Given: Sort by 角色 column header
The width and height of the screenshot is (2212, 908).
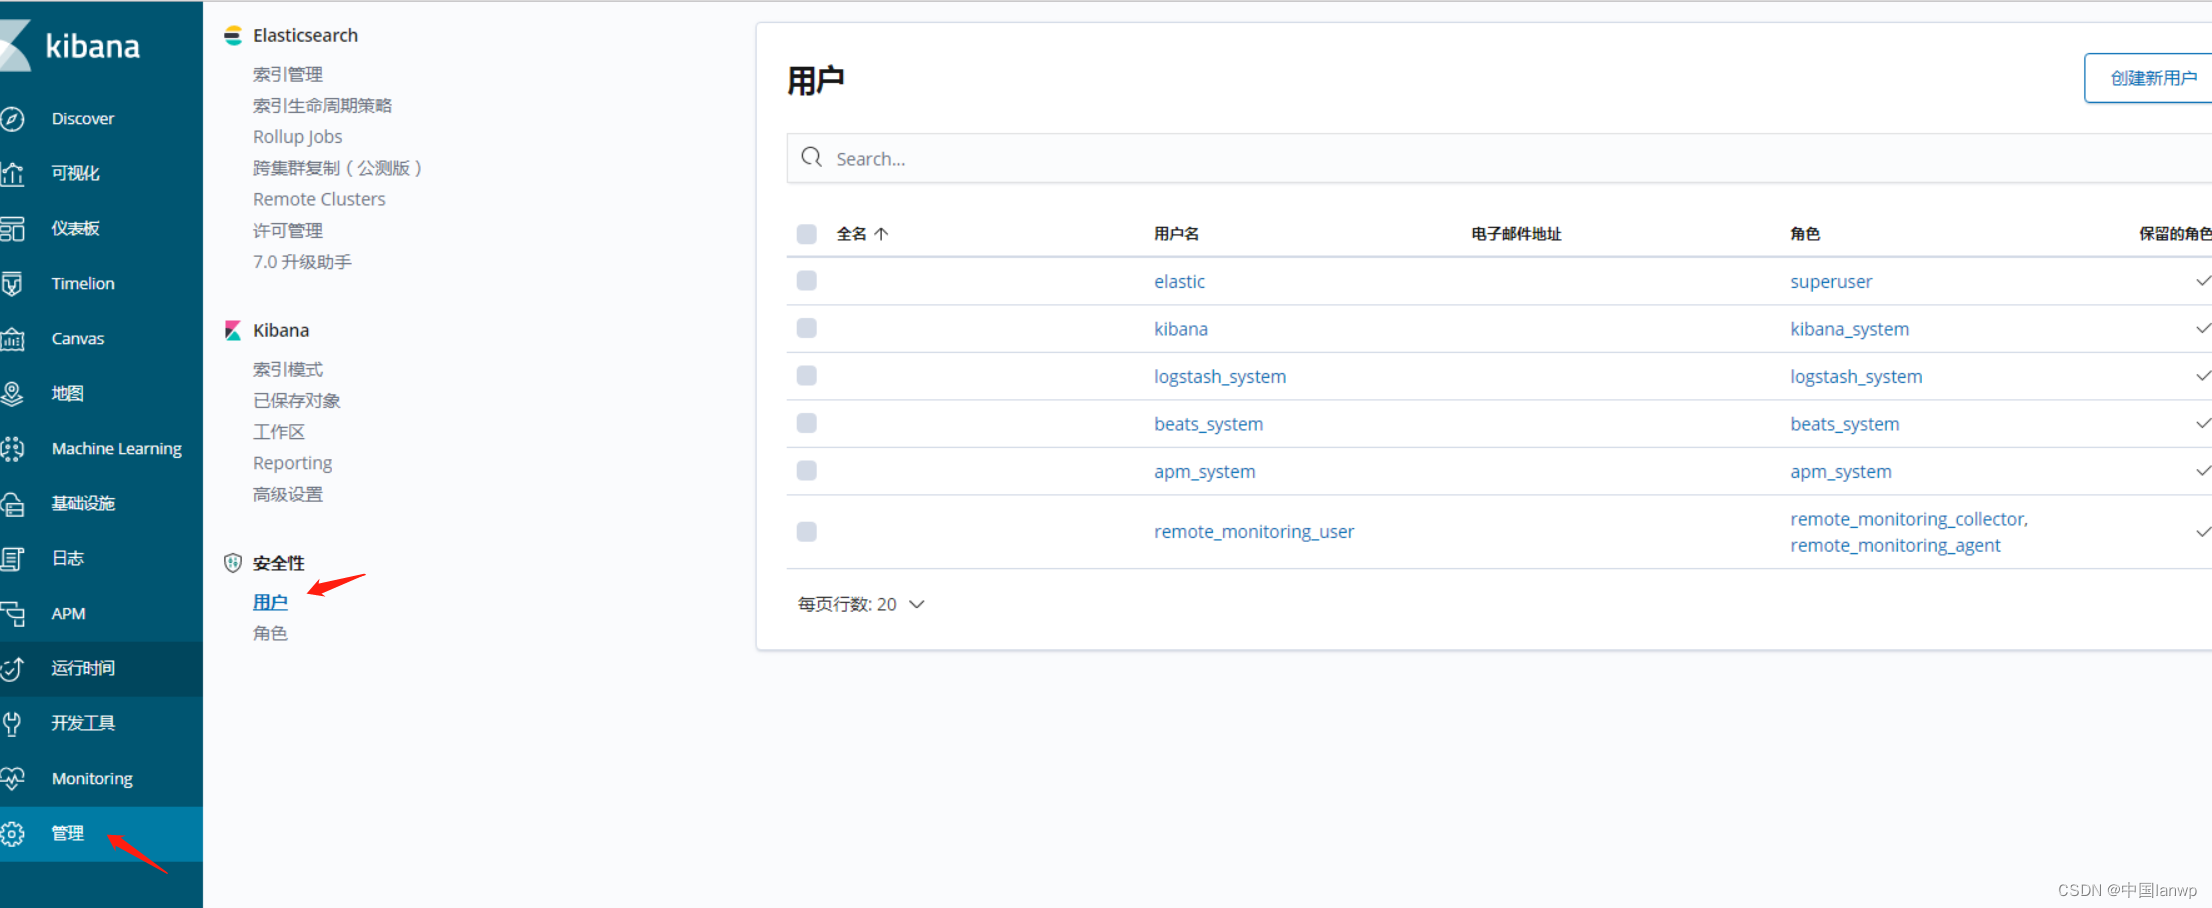Looking at the screenshot, I should (x=1805, y=234).
